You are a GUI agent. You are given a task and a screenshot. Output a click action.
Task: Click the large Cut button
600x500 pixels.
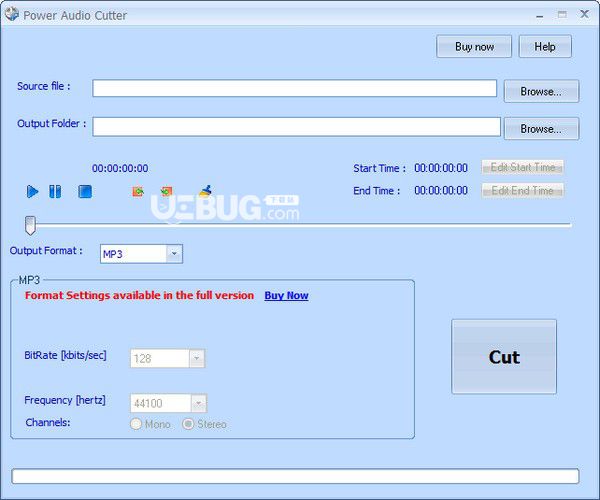(504, 357)
